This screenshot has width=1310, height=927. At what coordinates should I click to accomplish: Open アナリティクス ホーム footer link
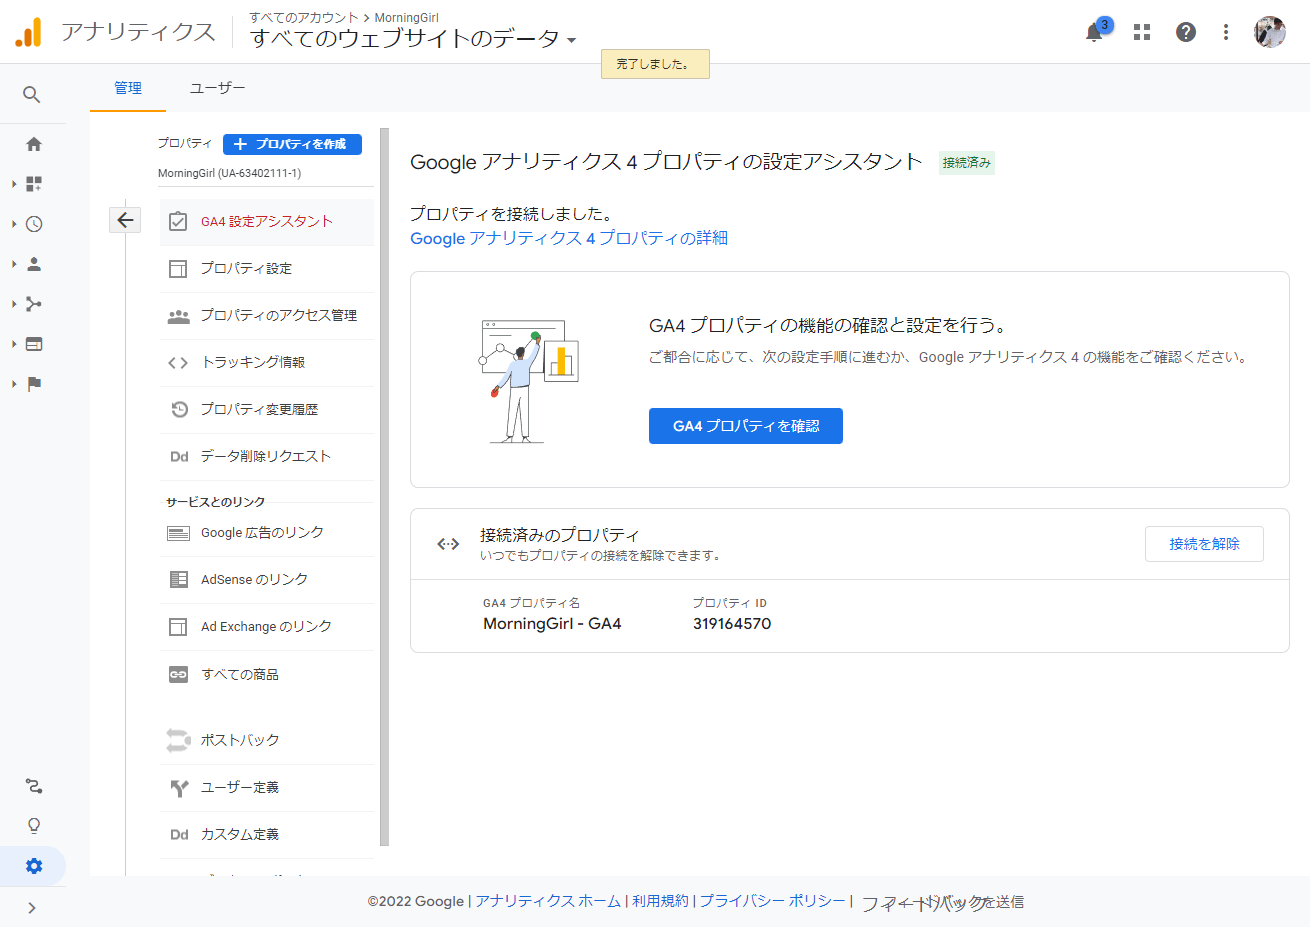[548, 901]
